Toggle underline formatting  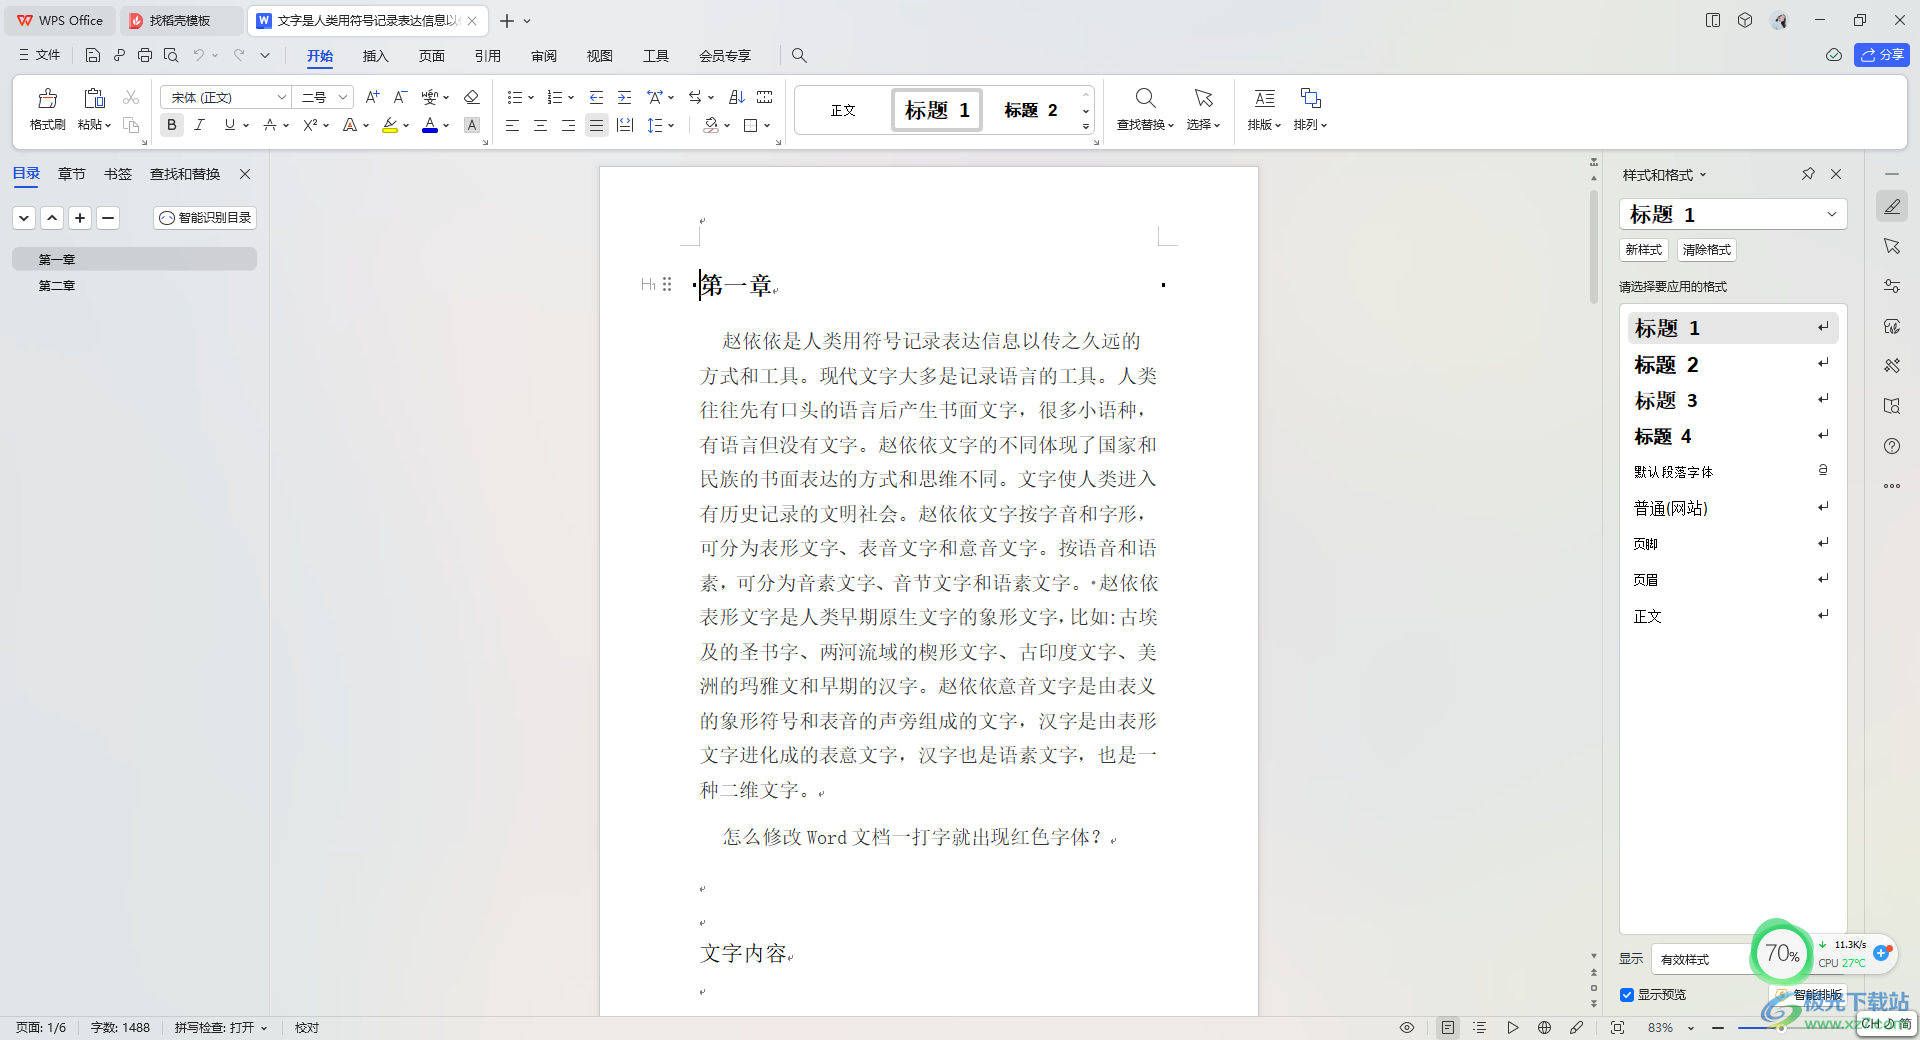tap(230, 125)
